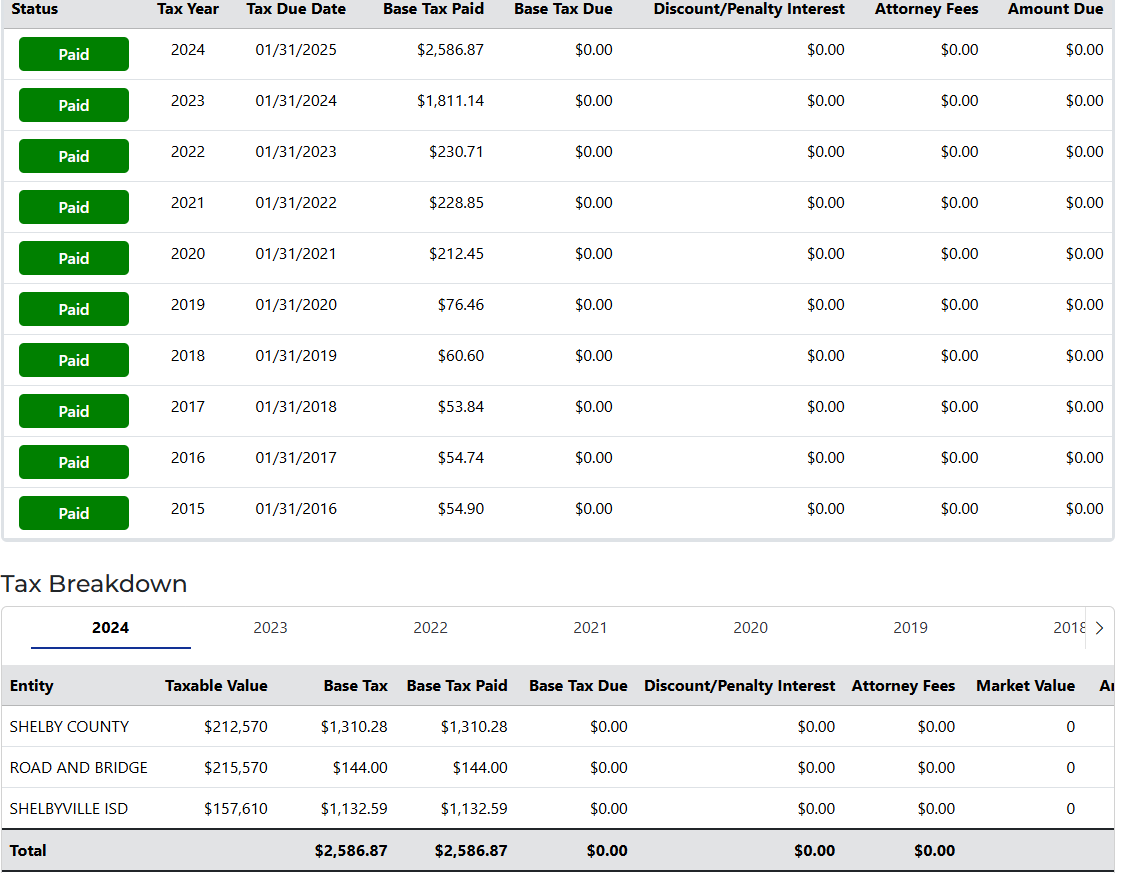The image size is (1127, 873).
Task: Switch to the 2019 breakdown tab
Action: coord(910,628)
